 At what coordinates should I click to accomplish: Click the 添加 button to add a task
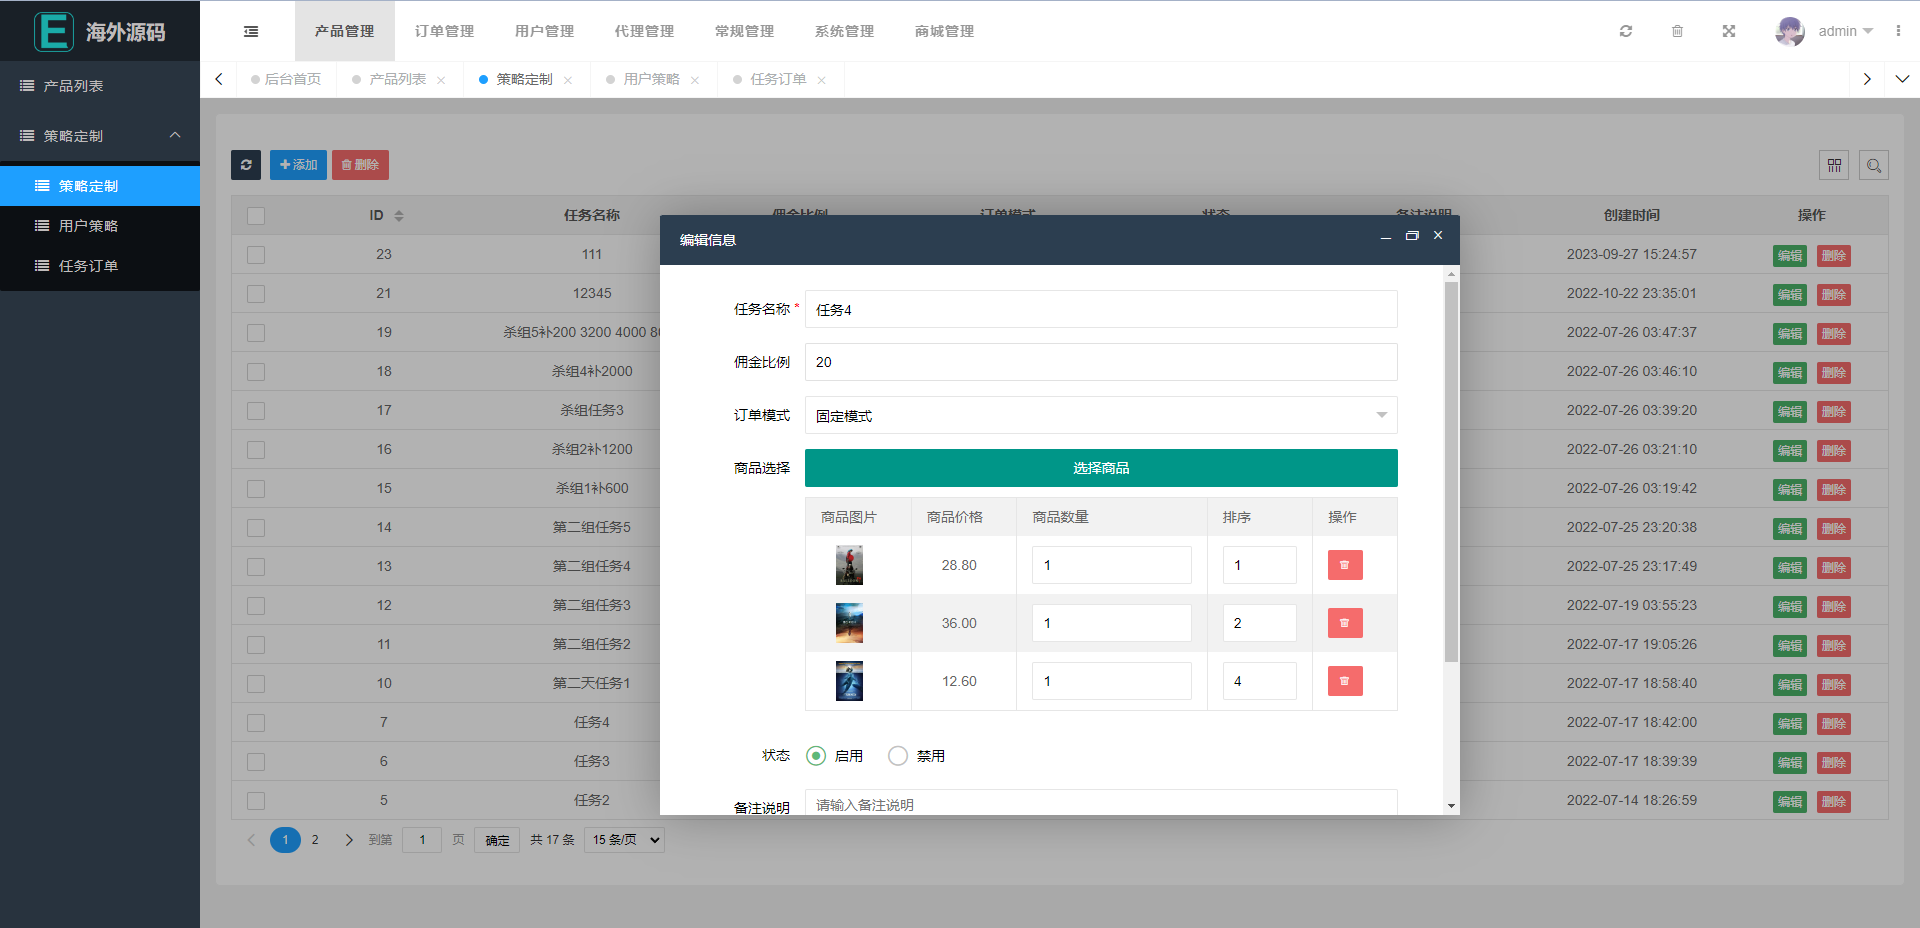click(x=298, y=165)
